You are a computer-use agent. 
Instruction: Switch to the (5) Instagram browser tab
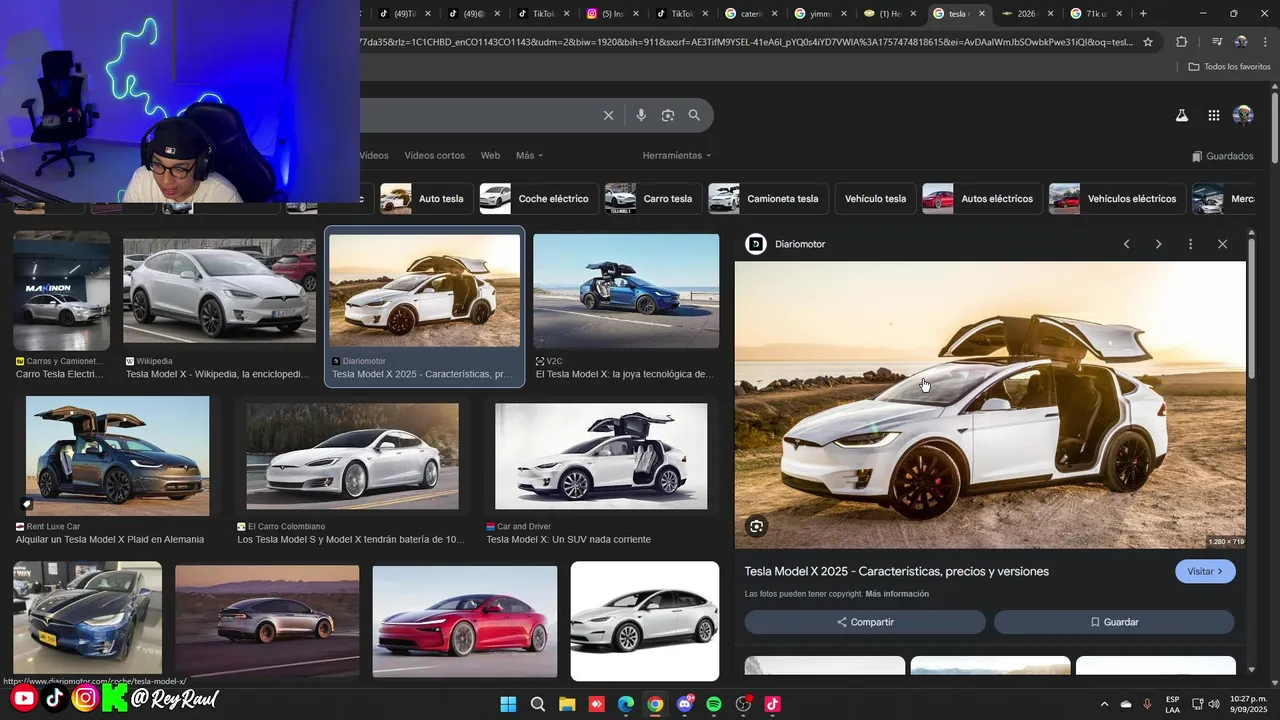pos(610,14)
